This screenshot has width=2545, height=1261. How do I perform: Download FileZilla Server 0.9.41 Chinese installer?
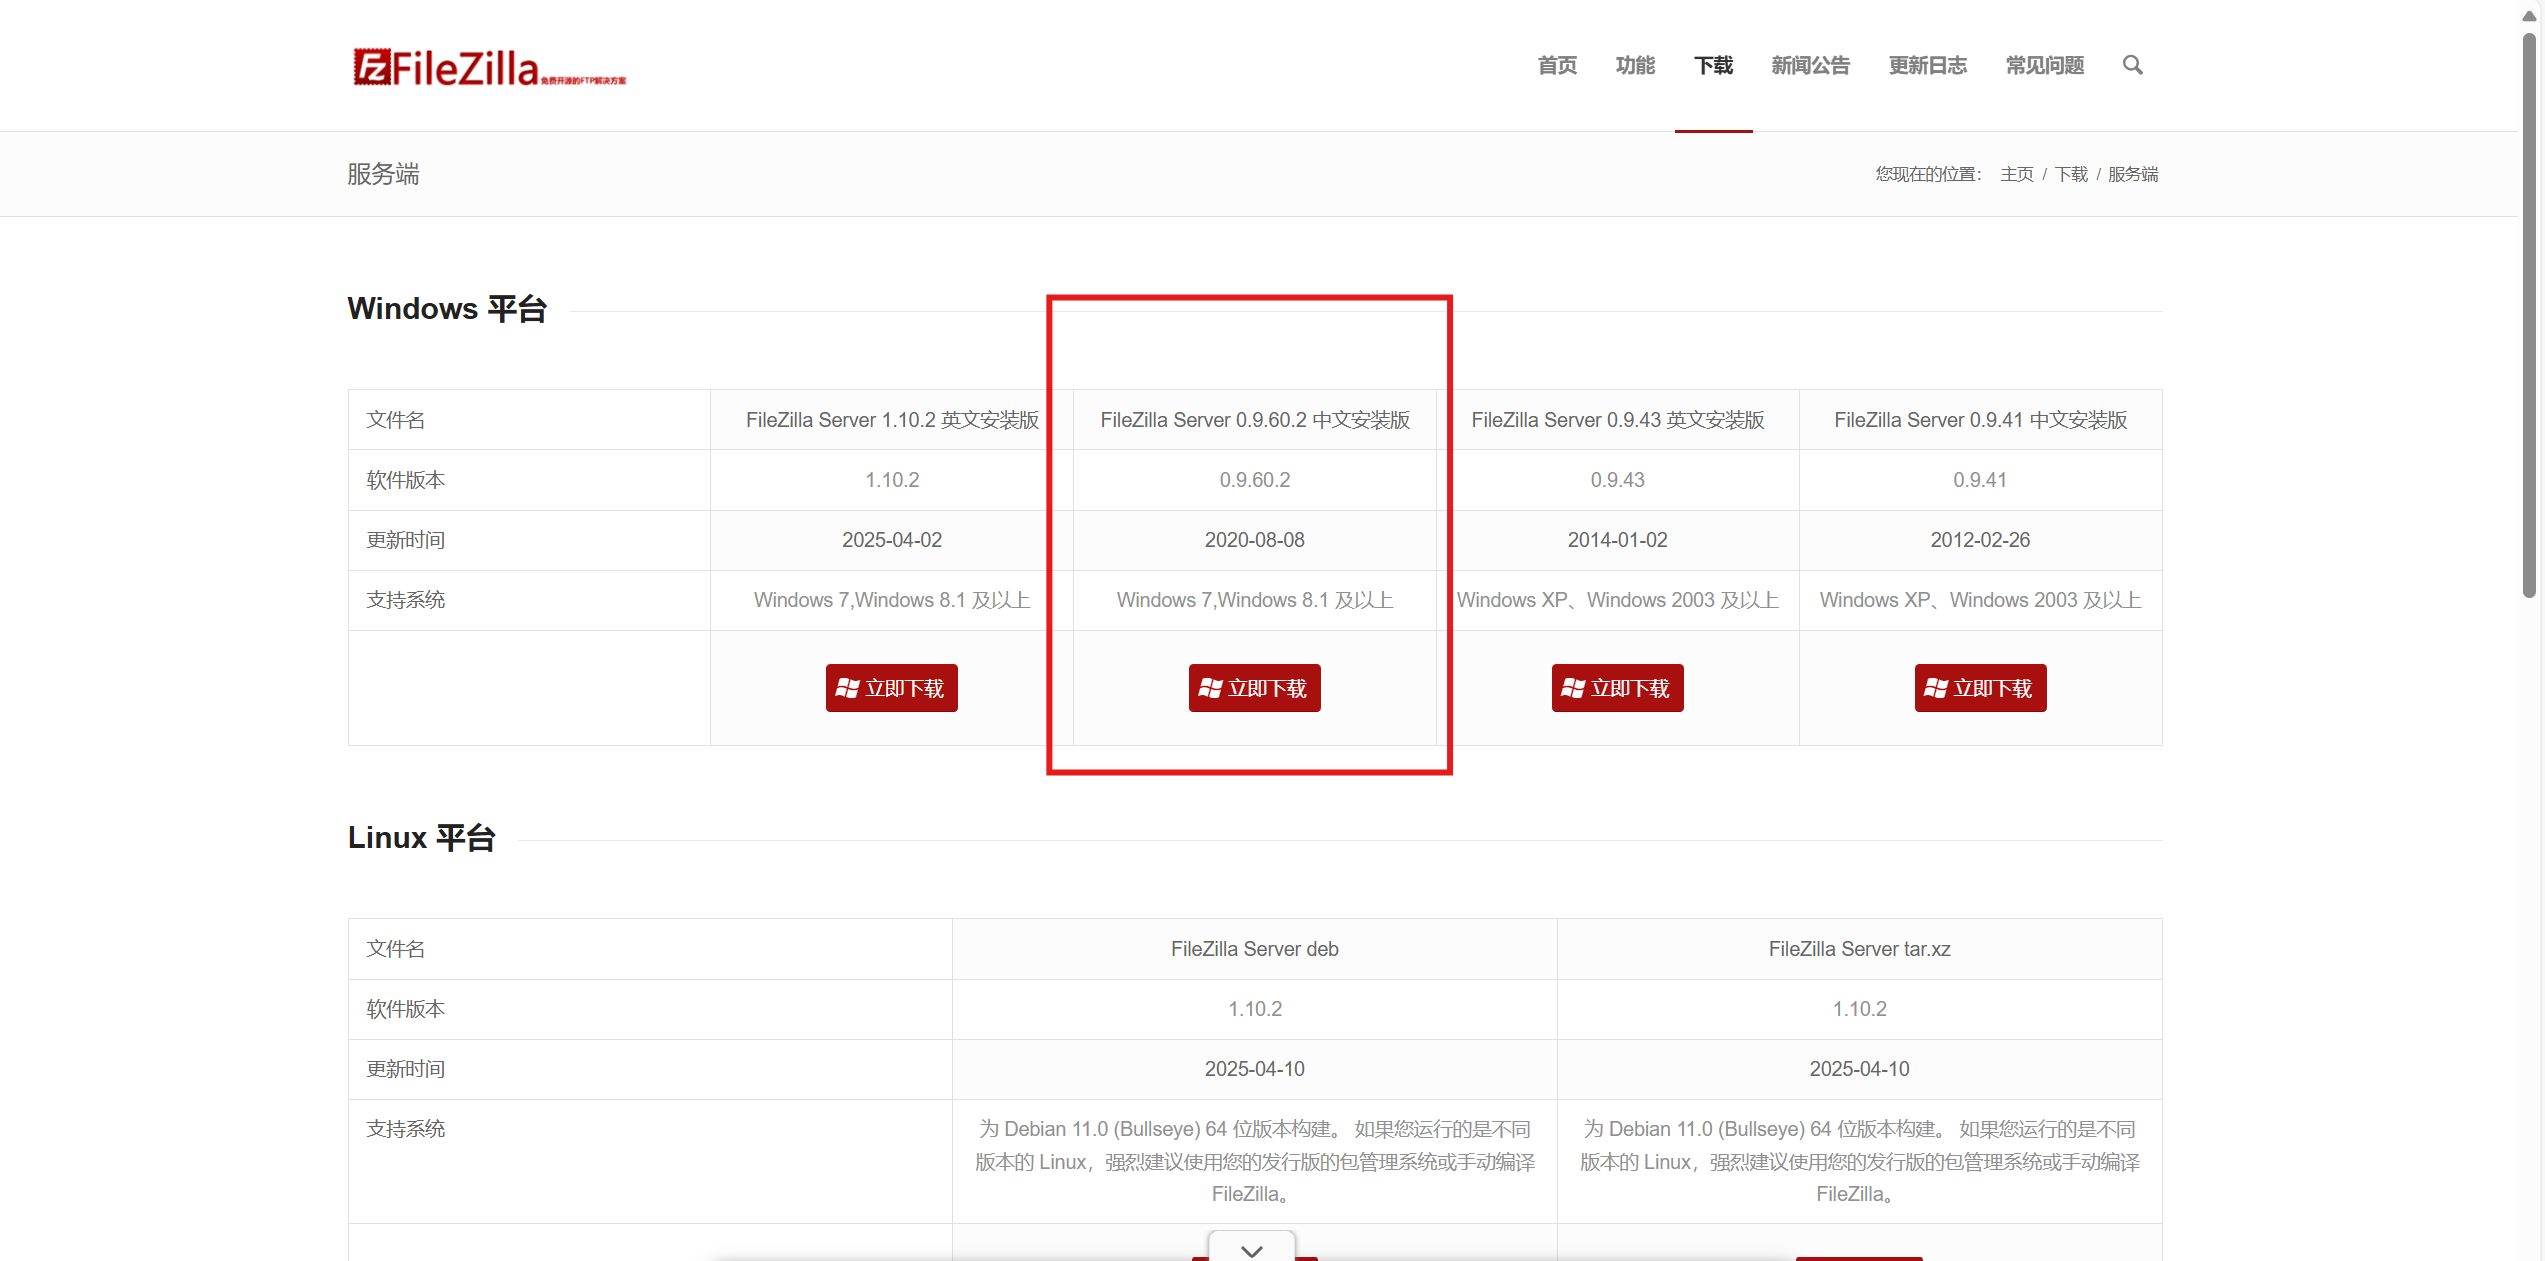[x=1980, y=688]
